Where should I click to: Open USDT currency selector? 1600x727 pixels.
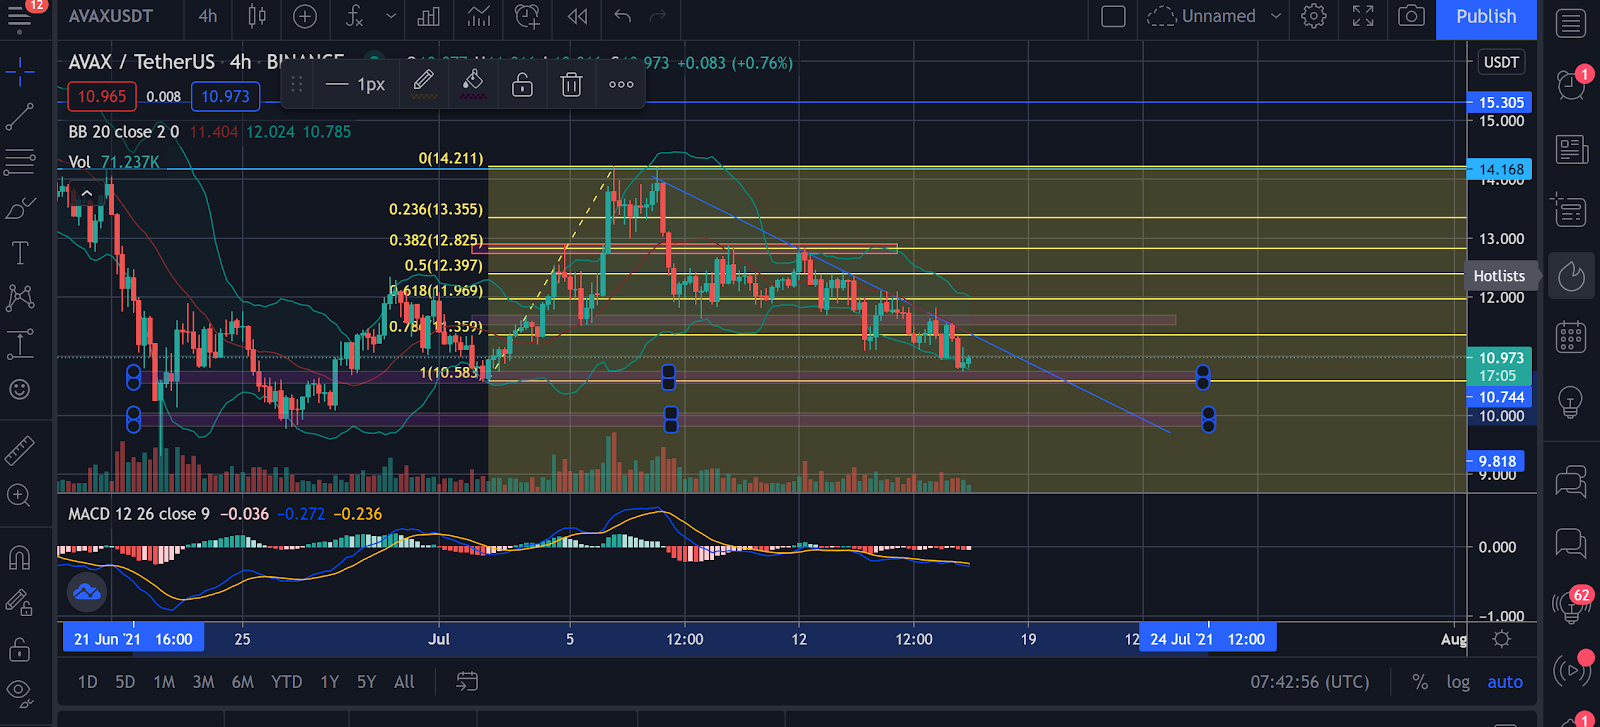tap(1501, 62)
